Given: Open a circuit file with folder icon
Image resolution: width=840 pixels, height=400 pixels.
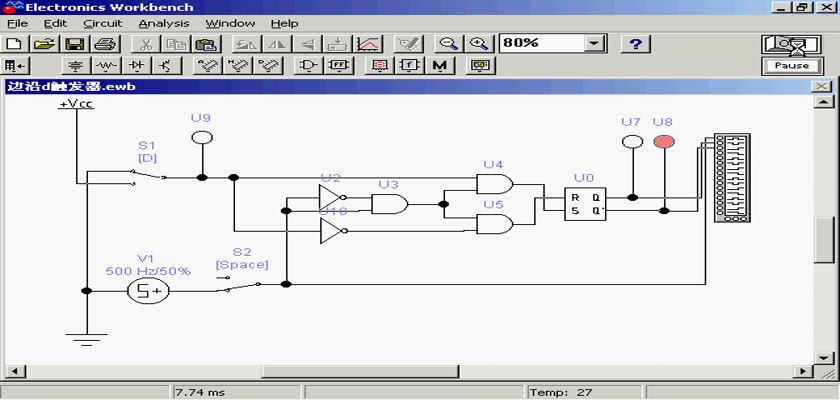Looking at the screenshot, I should pos(45,43).
